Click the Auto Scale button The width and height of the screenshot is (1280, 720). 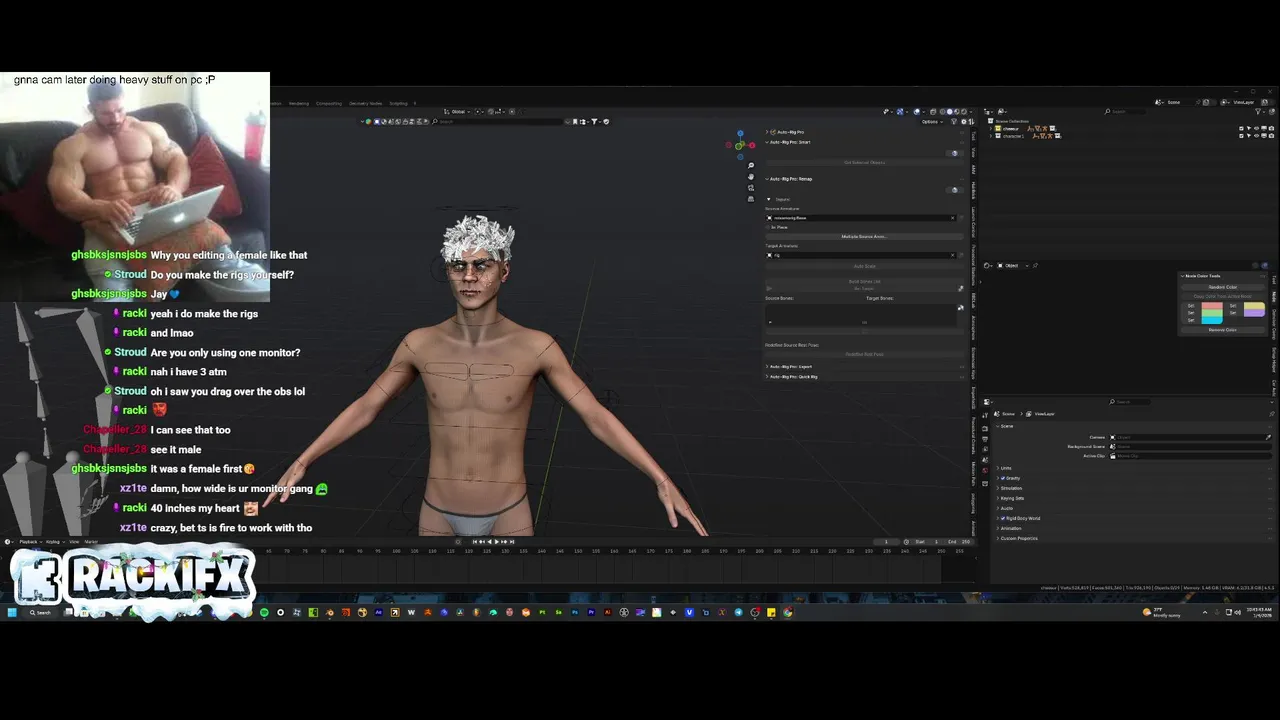click(x=865, y=266)
